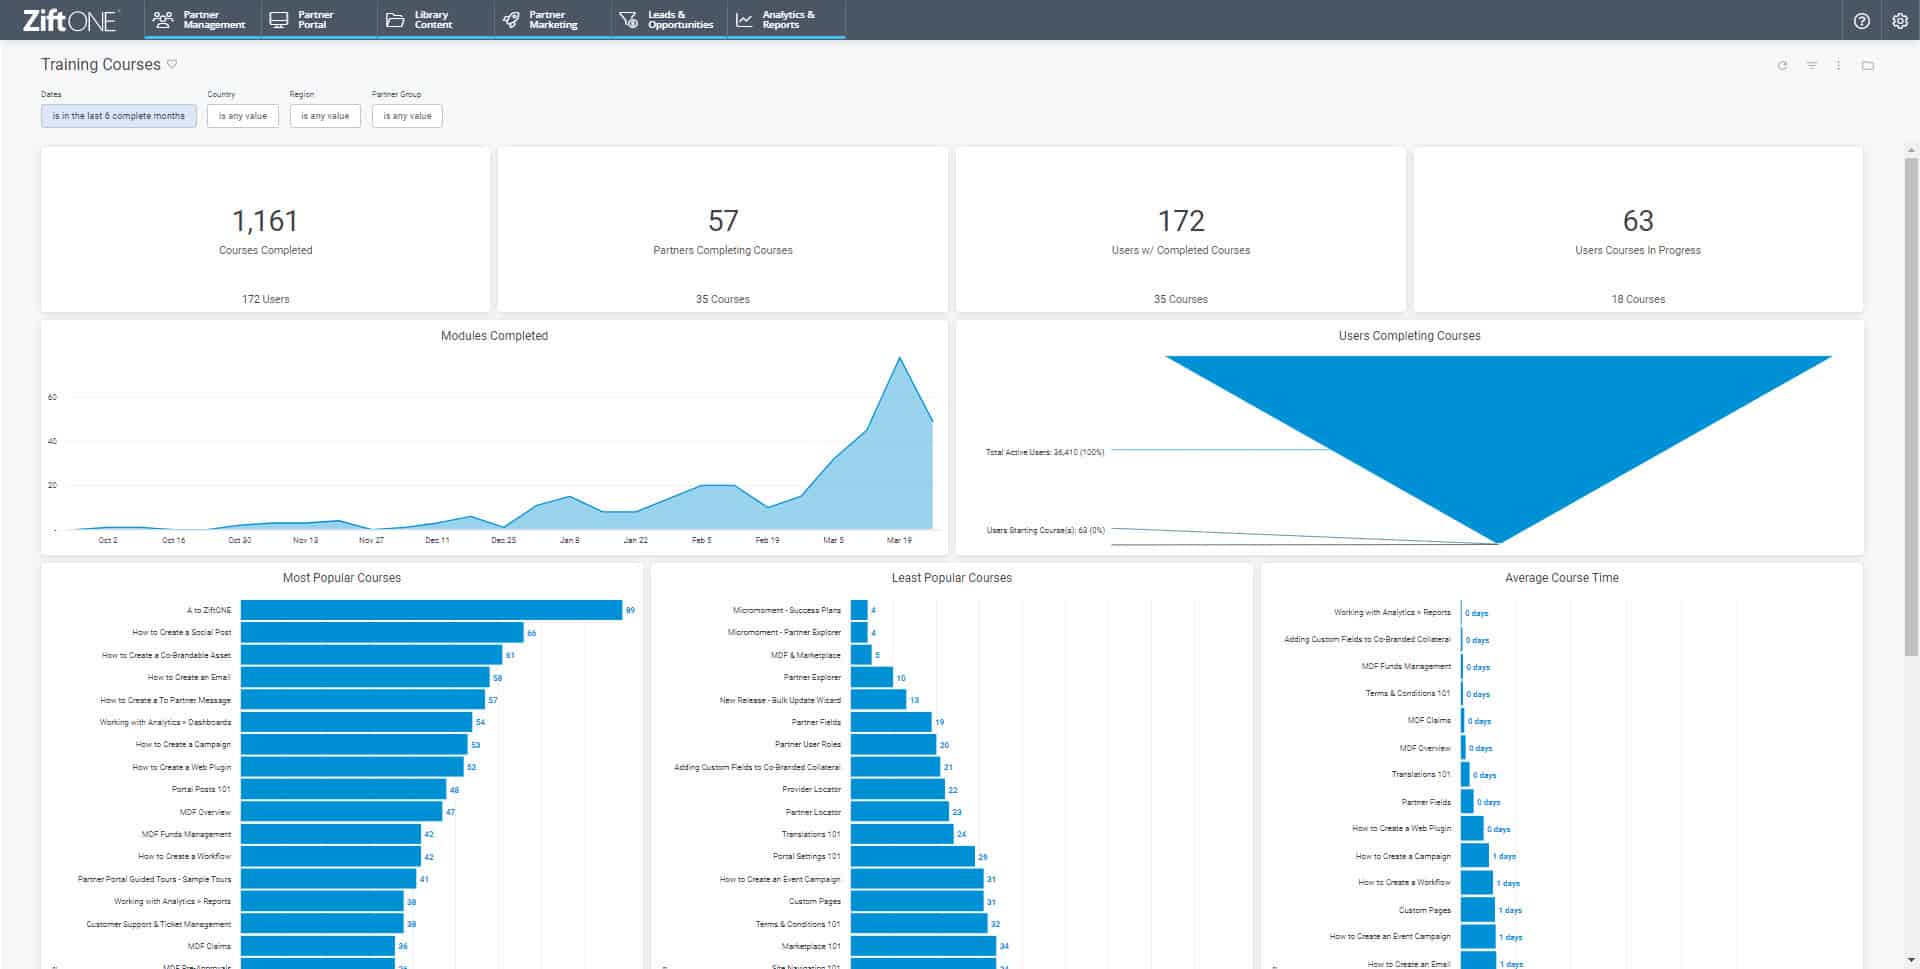The height and width of the screenshot is (969, 1920).
Task: Favorite Training Courses with the heart icon
Action: click(172, 64)
